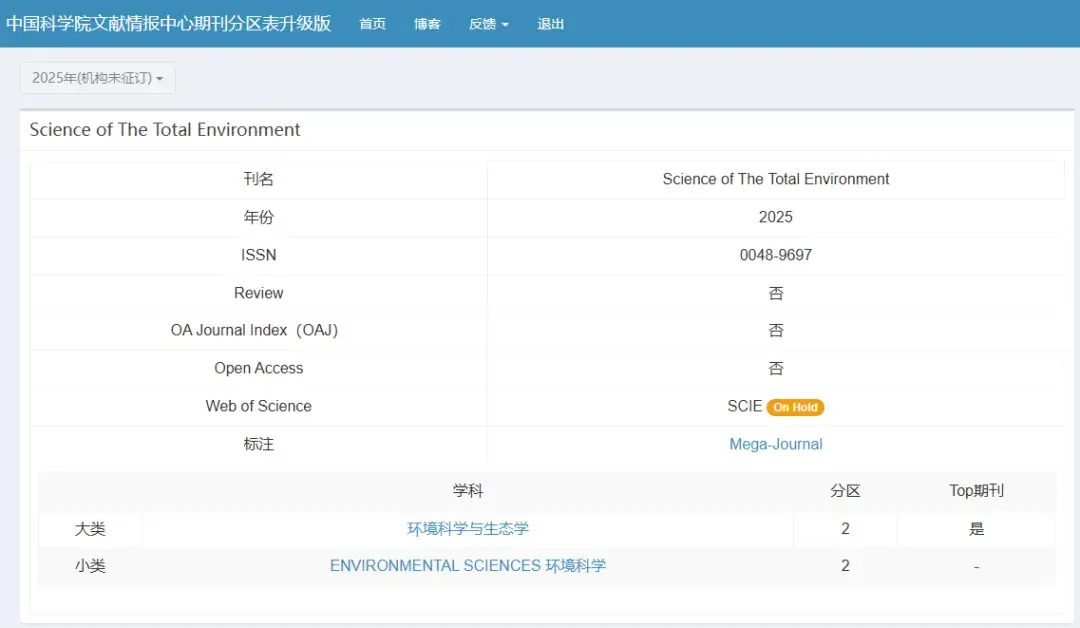Select the 分区 value 2 for 小类
The image size is (1080, 628).
point(845,565)
